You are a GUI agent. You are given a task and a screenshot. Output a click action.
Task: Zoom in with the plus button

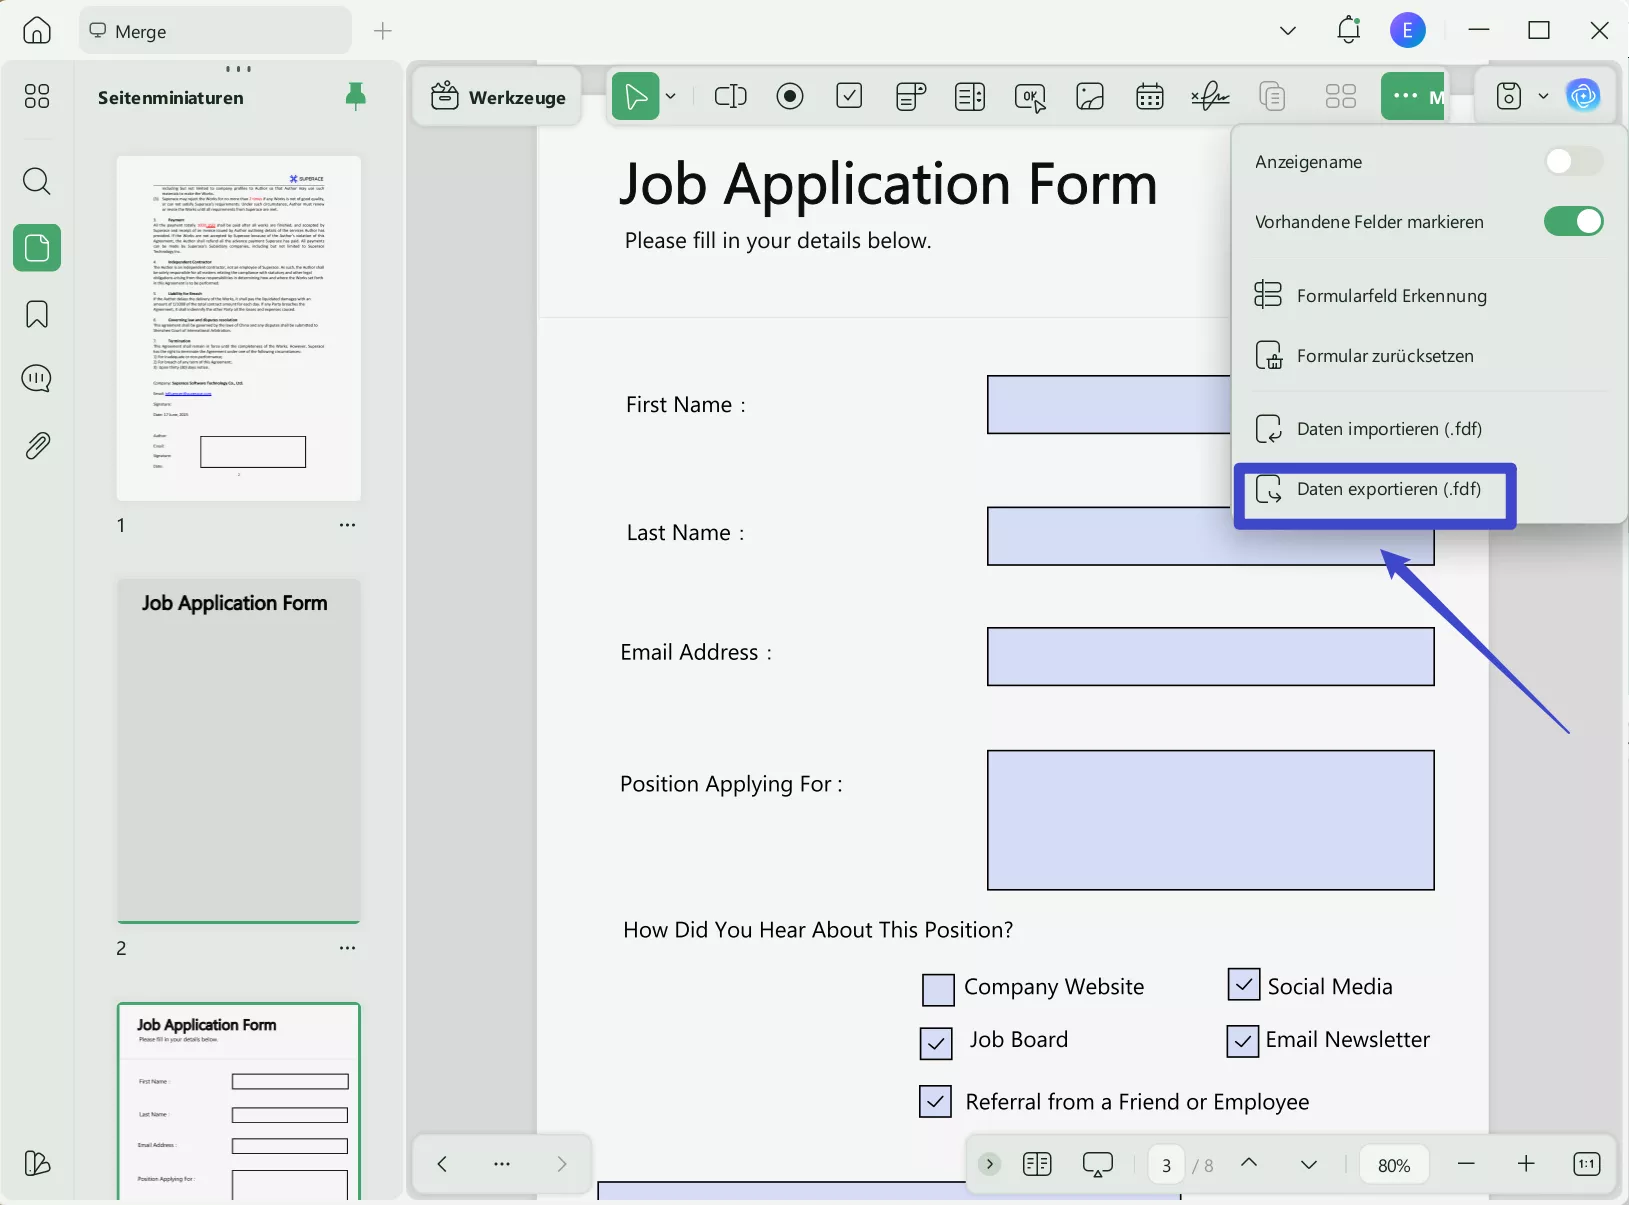click(x=1526, y=1164)
